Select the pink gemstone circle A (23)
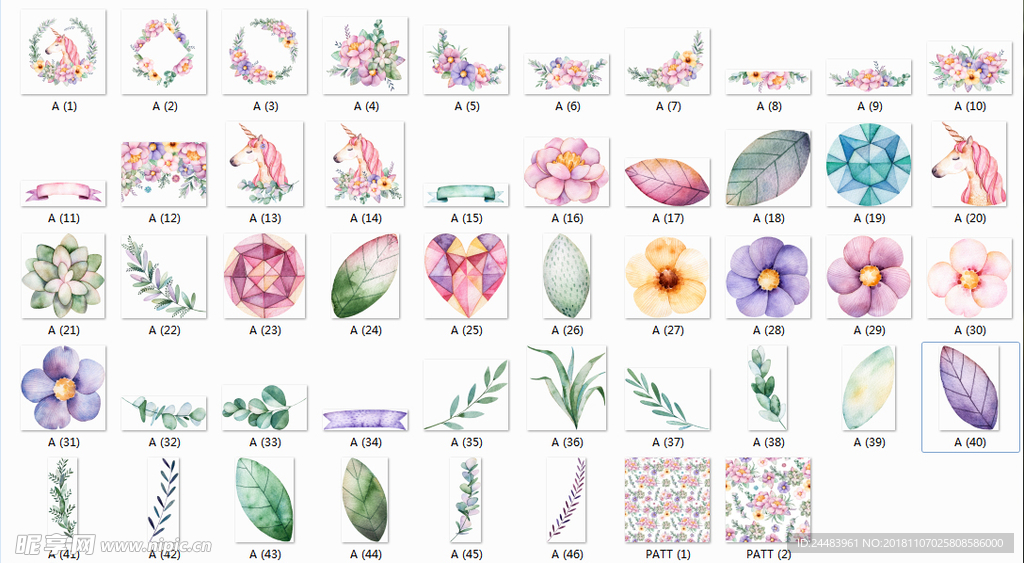 click(x=264, y=276)
